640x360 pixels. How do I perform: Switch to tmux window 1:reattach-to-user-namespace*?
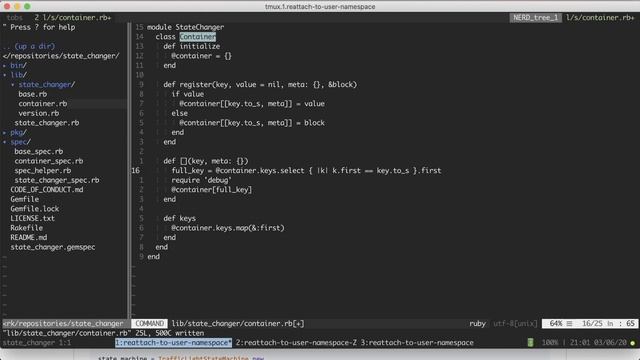point(173,343)
